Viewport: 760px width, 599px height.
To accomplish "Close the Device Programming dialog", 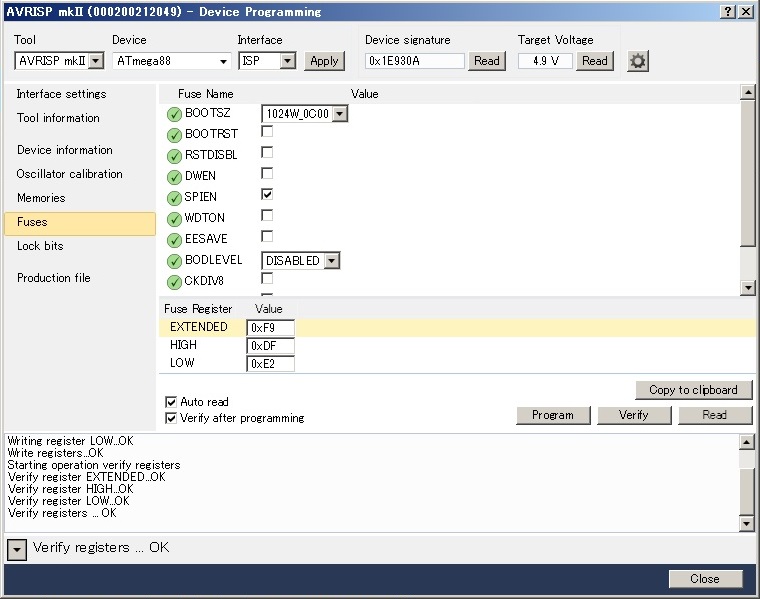I will pyautogui.click(x=705, y=579).
